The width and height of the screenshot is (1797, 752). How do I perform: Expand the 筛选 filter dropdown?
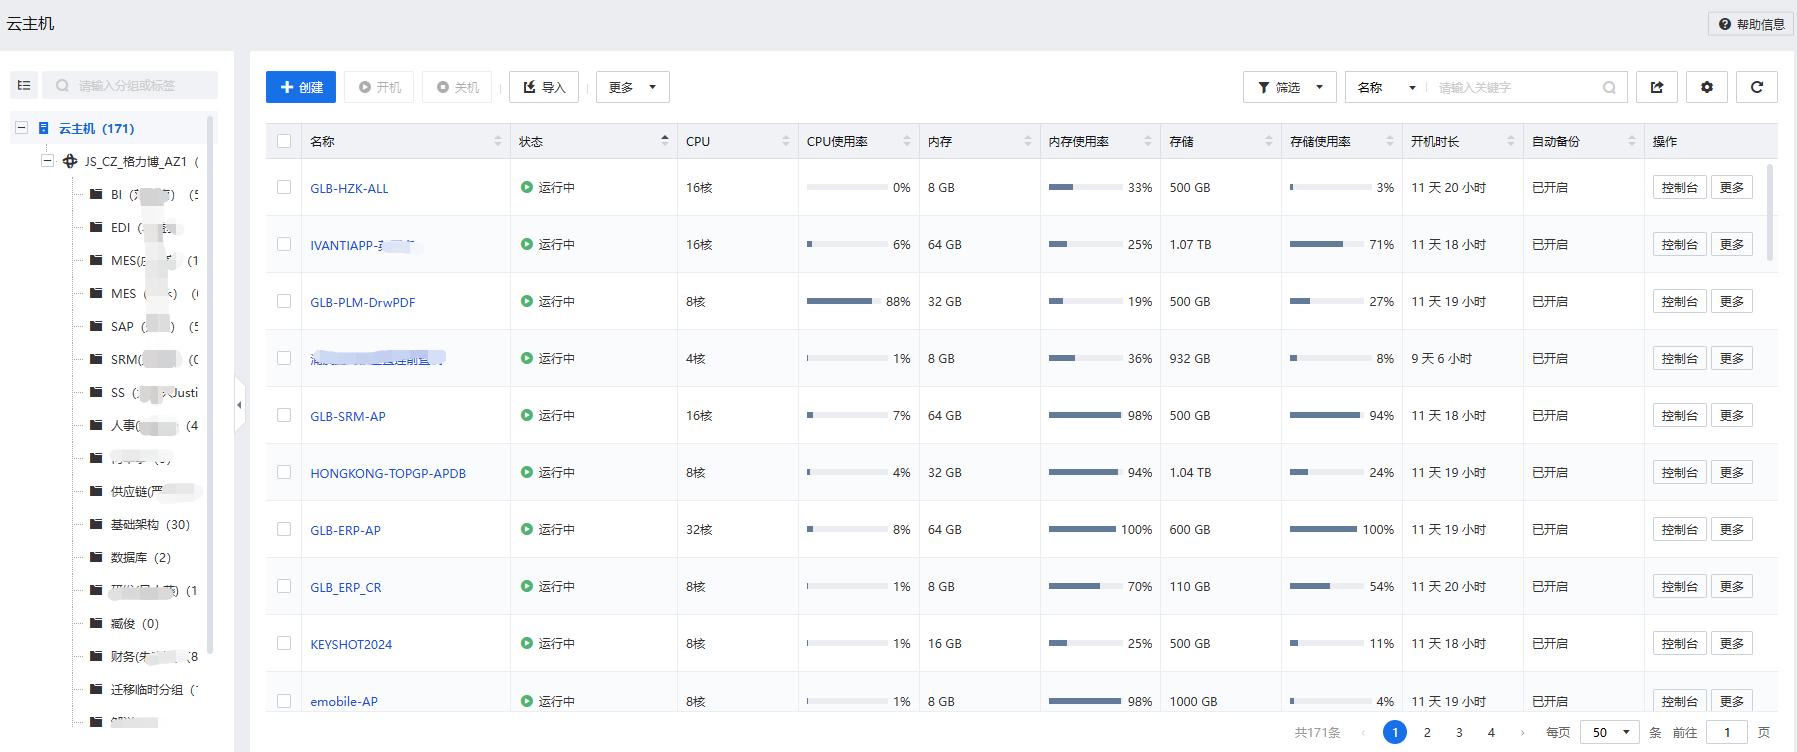click(x=1289, y=87)
